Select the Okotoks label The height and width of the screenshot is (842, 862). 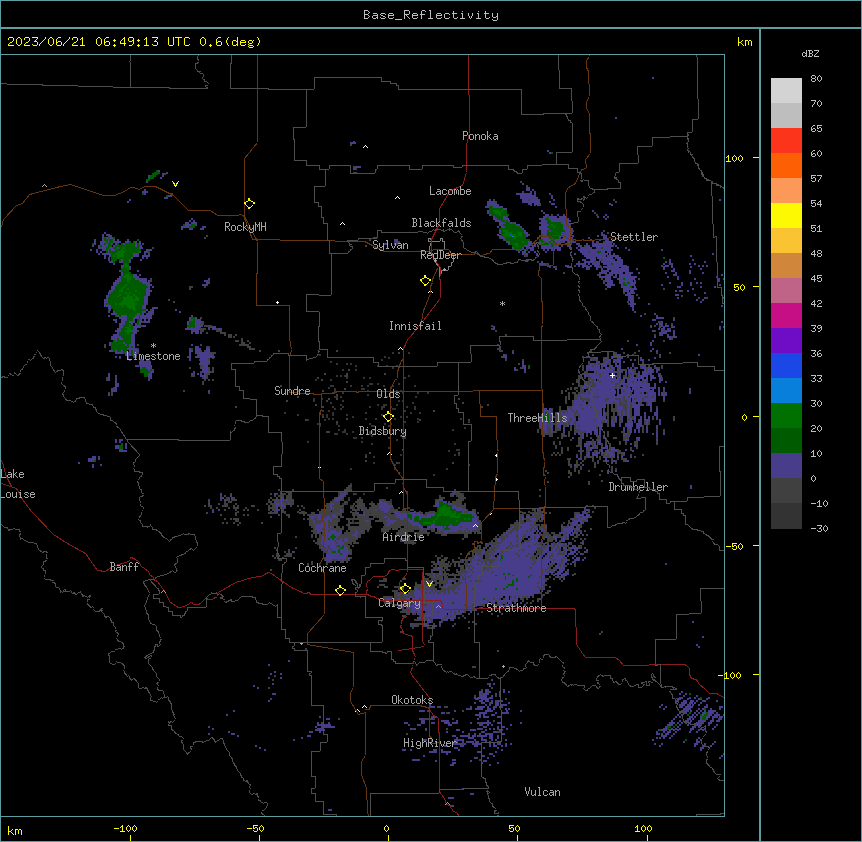pyautogui.click(x=412, y=700)
